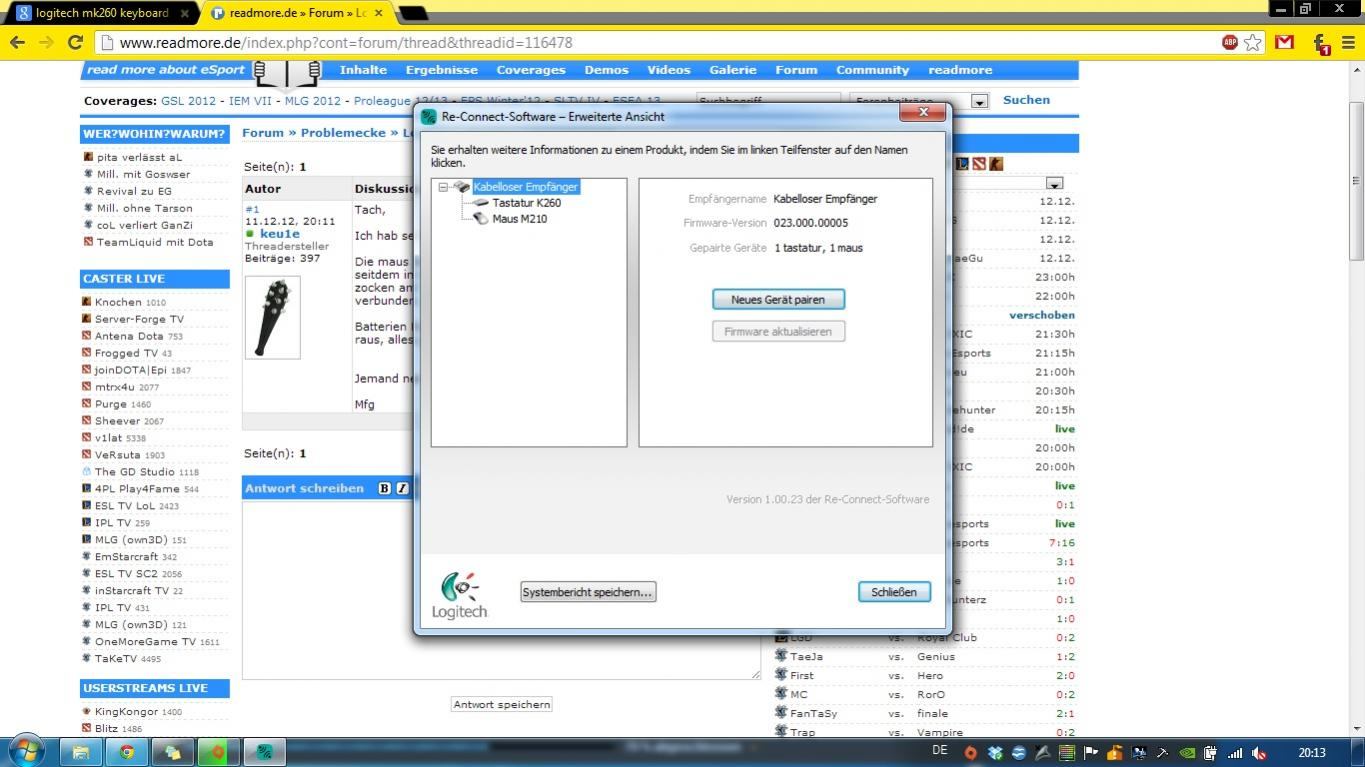Open the IEM VII coverage link
Image resolution: width=1365 pixels, height=767 pixels.
coord(250,101)
